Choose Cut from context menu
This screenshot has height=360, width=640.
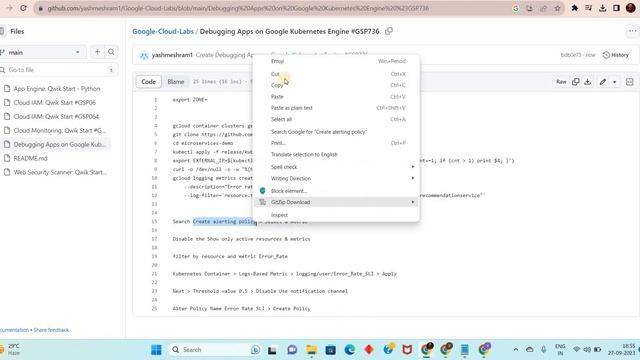pos(337,74)
